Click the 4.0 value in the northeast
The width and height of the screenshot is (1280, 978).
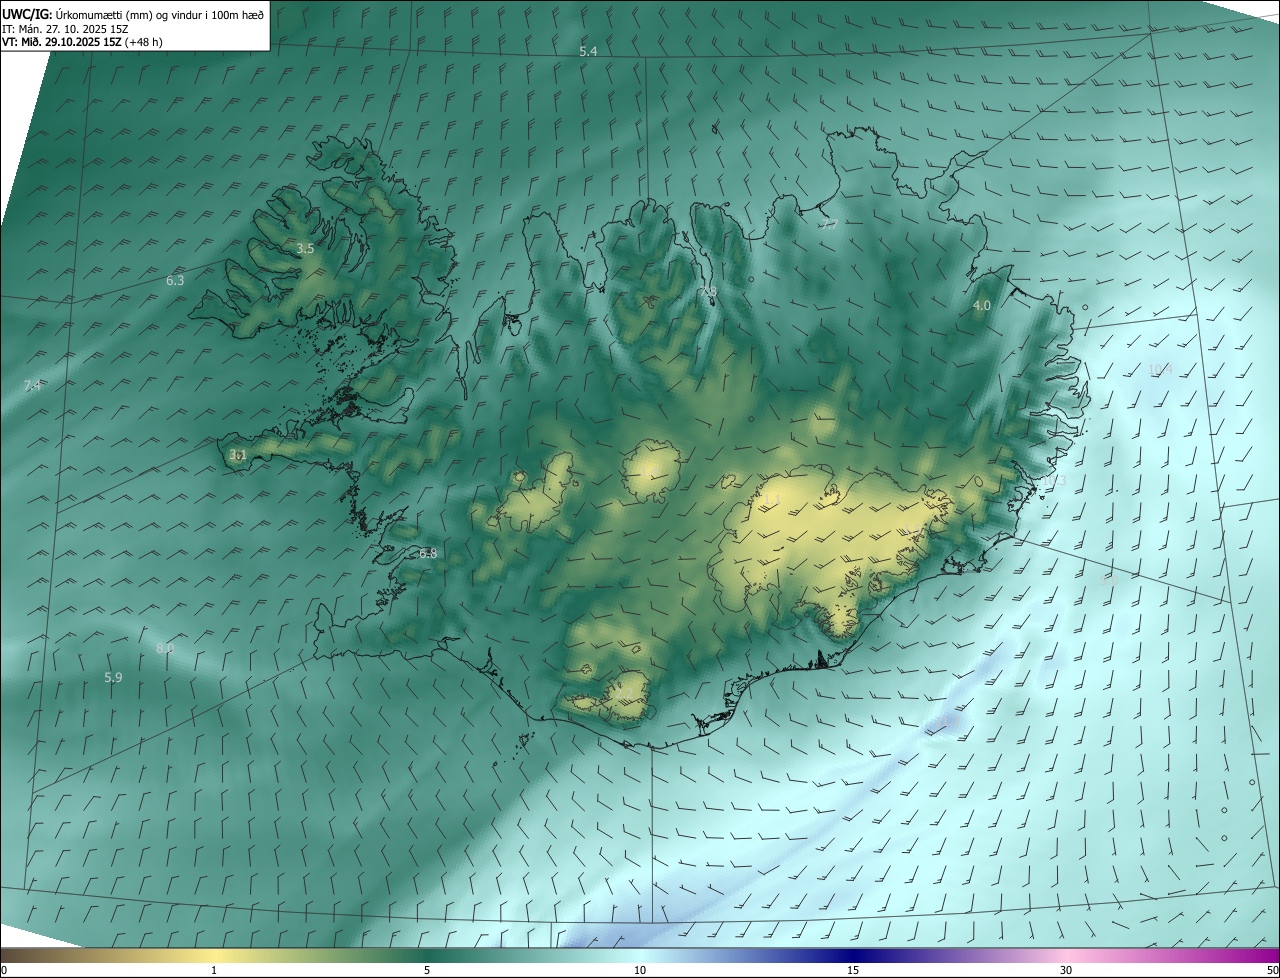(x=982, y=306)
